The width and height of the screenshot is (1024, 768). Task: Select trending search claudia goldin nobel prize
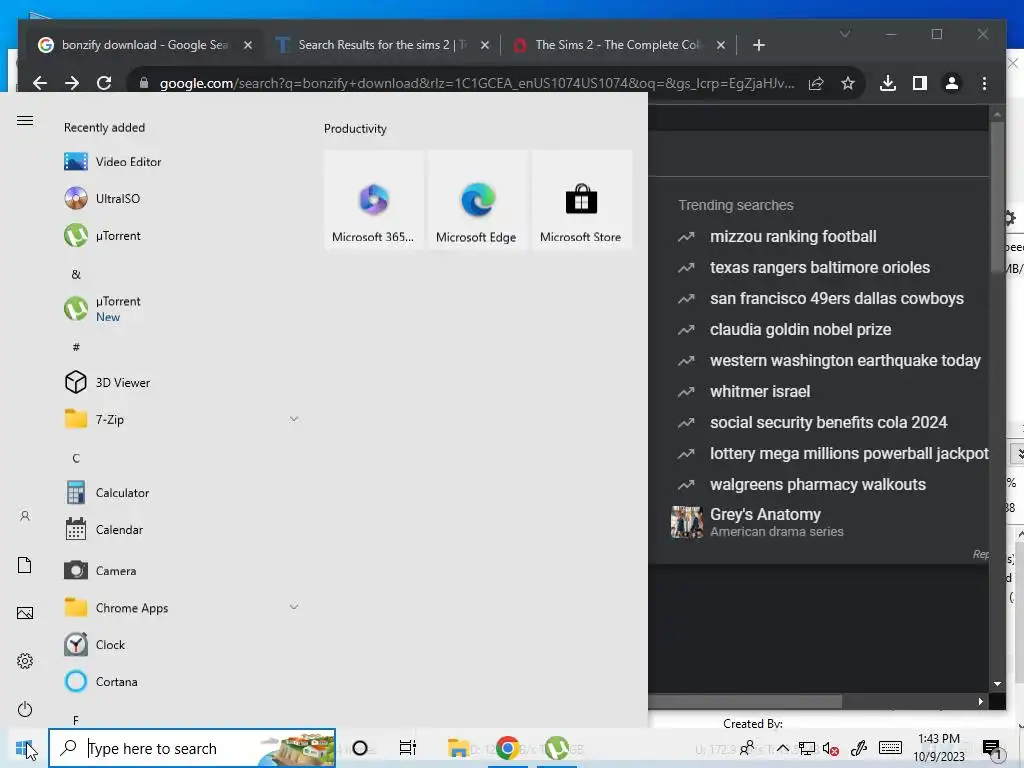[800, 329]
